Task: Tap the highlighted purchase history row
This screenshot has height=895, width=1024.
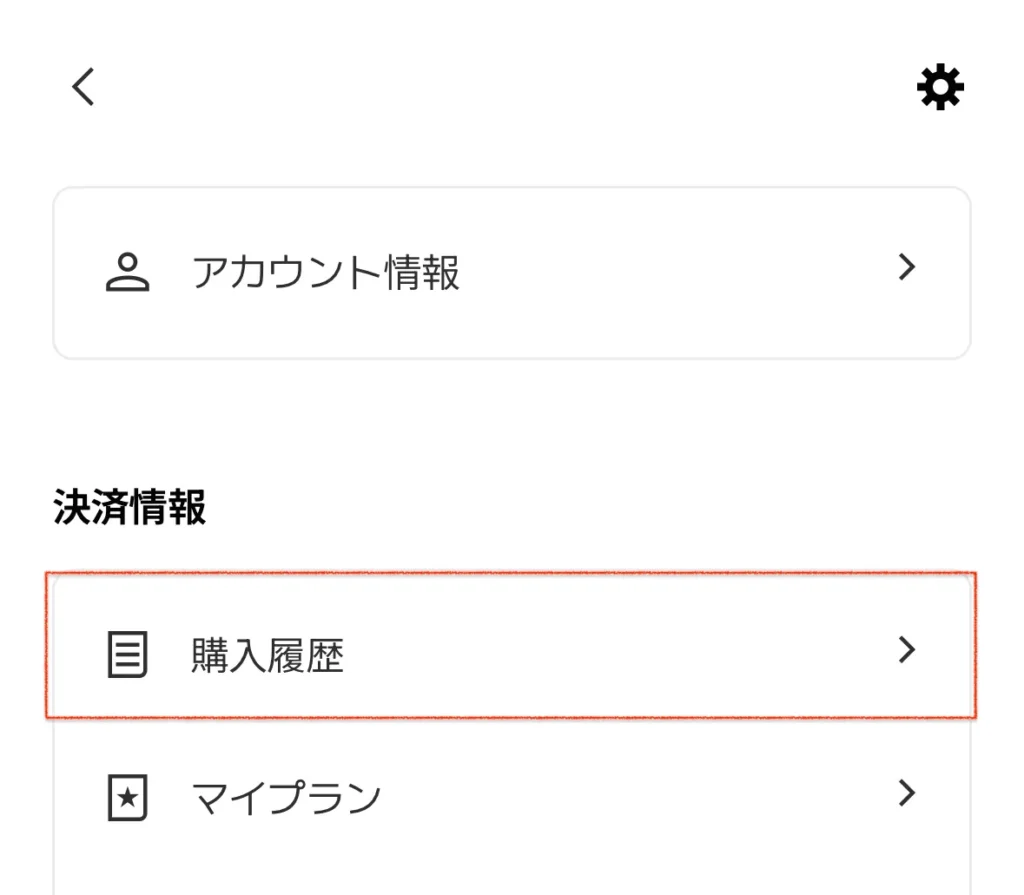Action: [x=512, y=650]
